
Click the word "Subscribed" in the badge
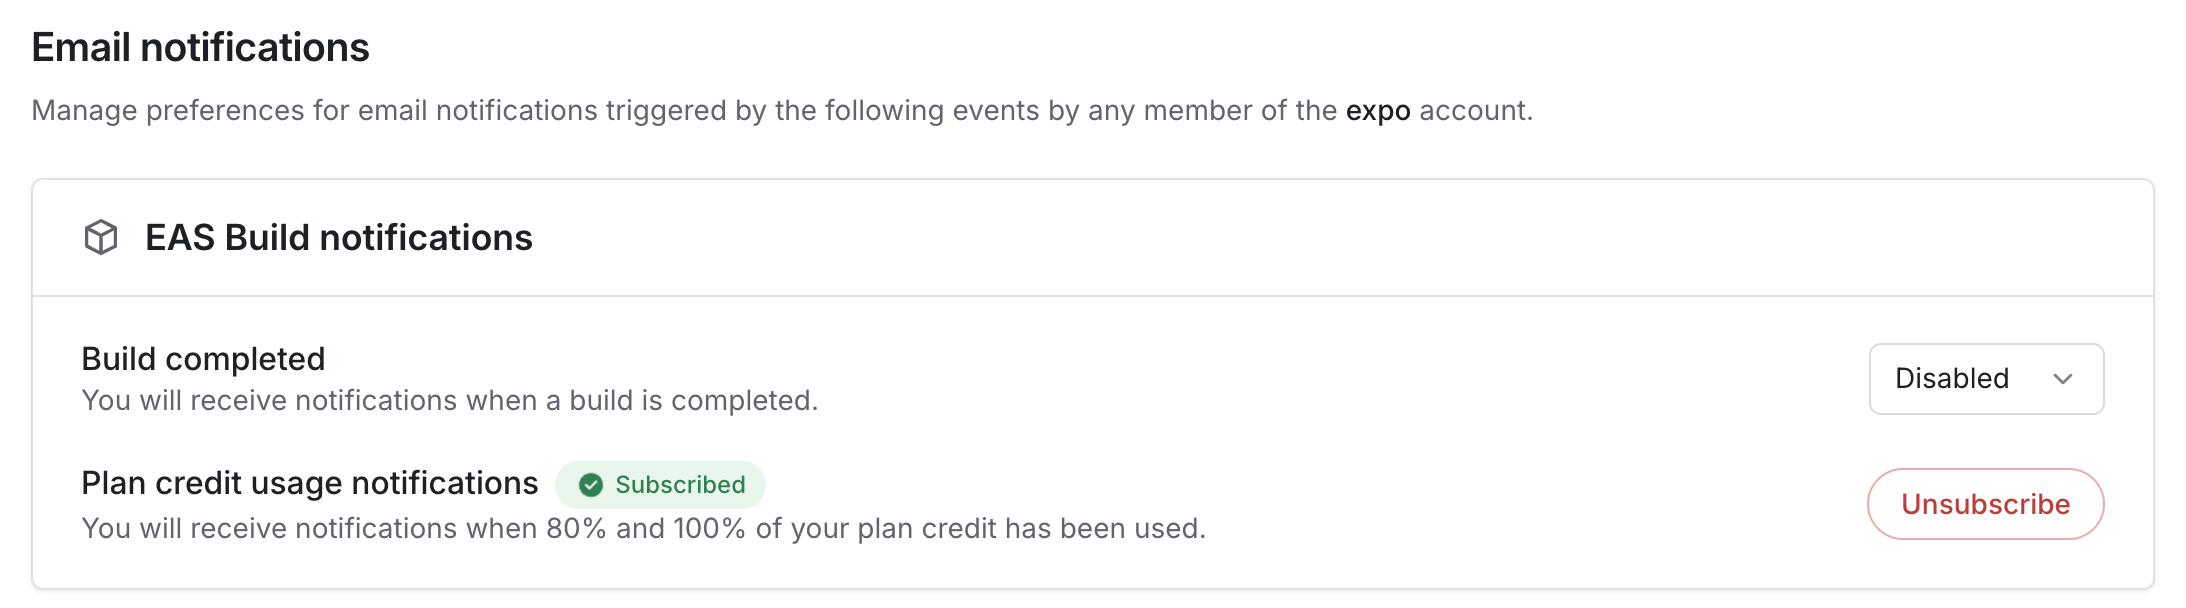click(680, 485)
